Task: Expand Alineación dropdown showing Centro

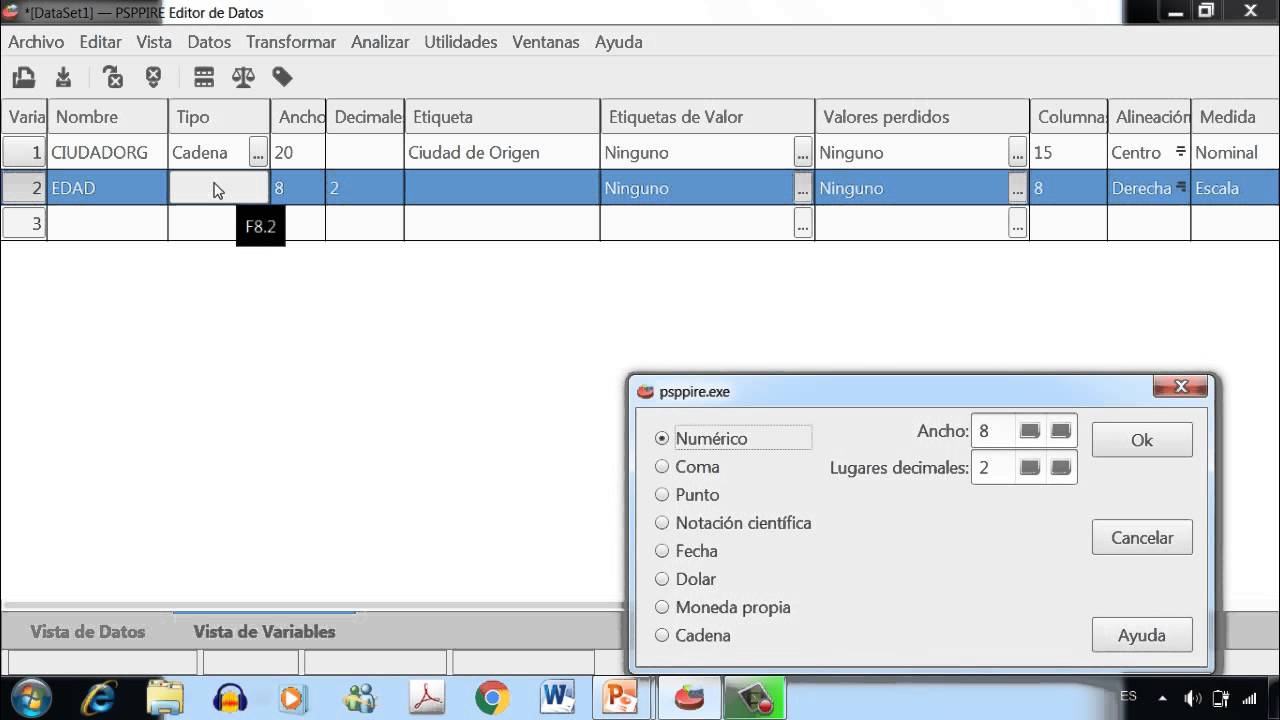Action: pyautogui.click(x=1180, y=152)
